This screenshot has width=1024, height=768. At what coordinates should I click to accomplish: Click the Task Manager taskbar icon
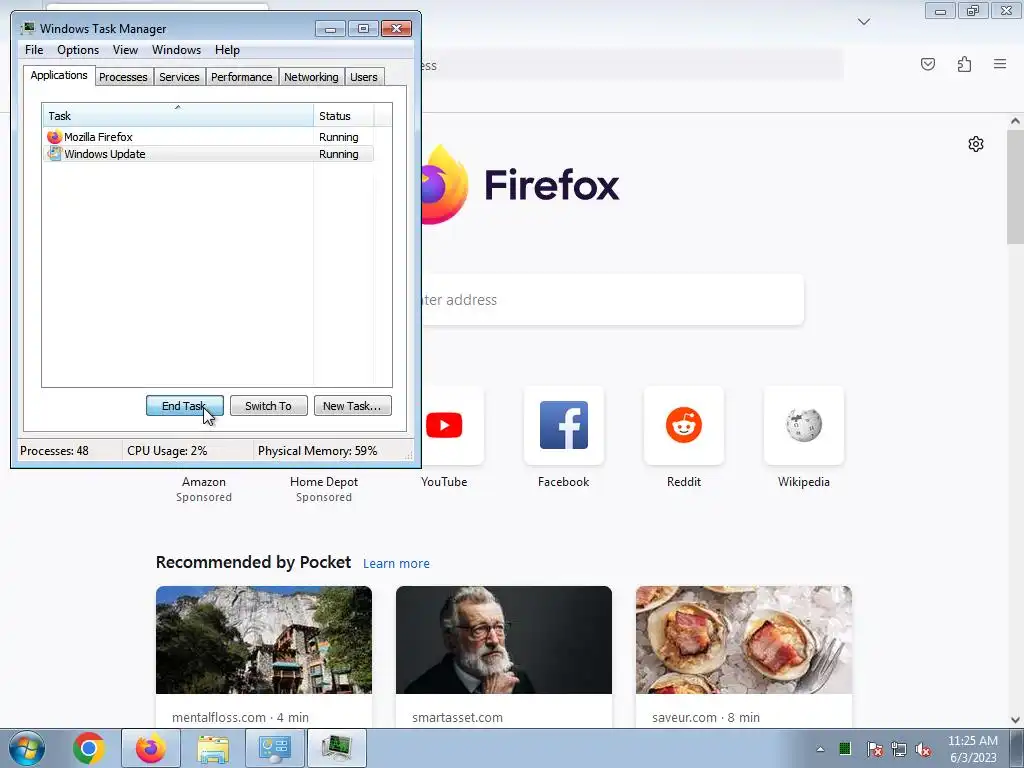pos(337,748)
